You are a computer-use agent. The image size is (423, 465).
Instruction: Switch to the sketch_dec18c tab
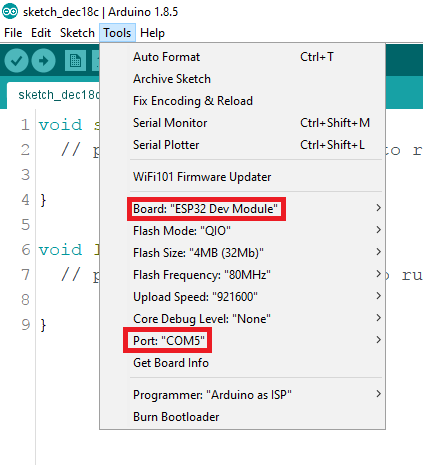(x=53, y=95)
